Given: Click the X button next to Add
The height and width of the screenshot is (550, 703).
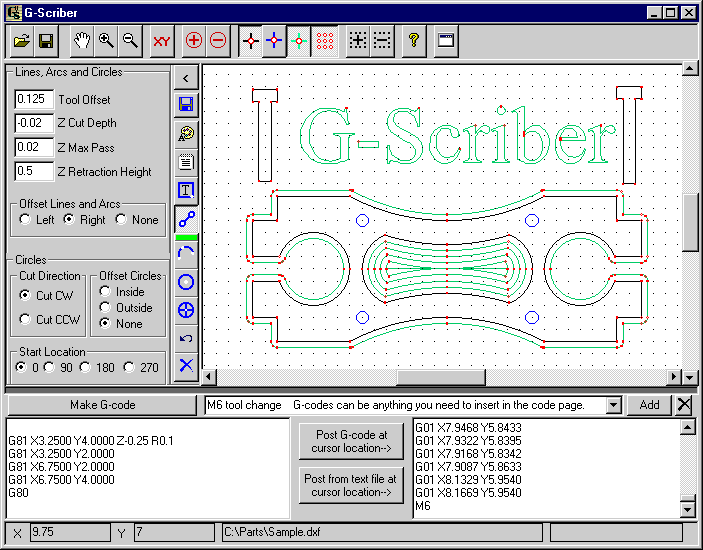Looking at the screenshot, I should point(684,405).
